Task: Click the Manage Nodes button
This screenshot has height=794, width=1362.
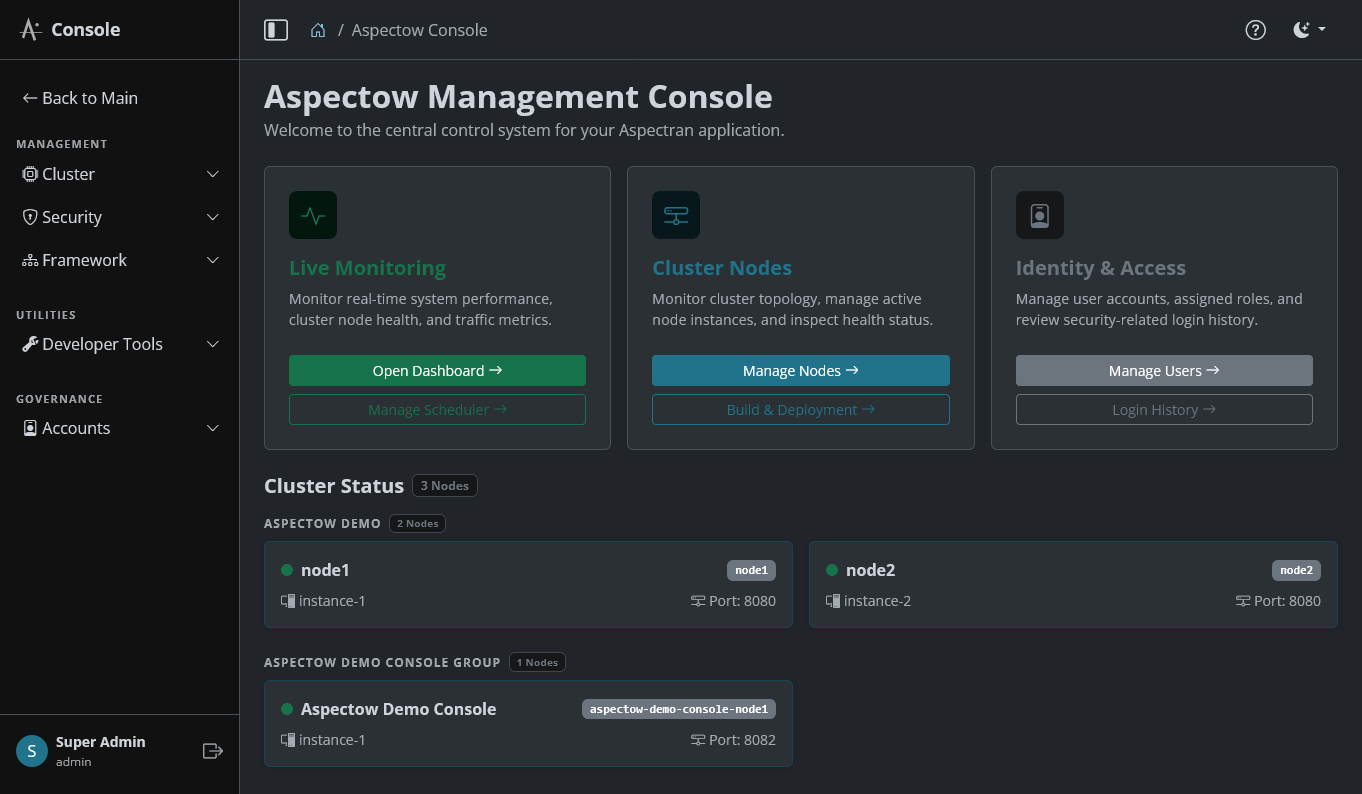Action: coord(801,370)
